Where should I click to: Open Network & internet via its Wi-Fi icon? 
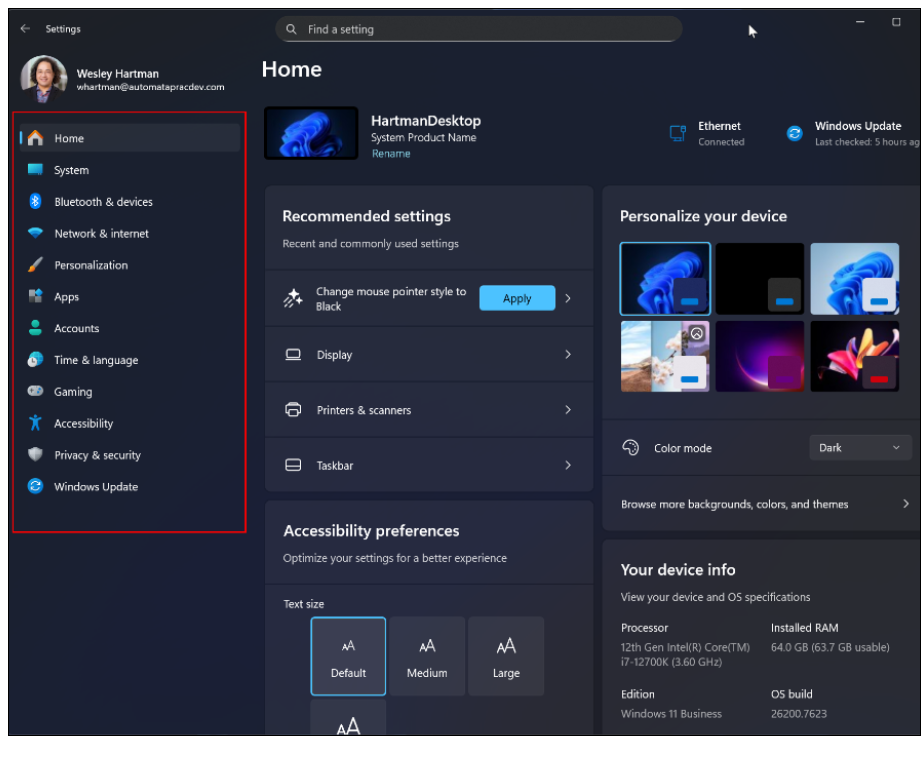point(35,233)
